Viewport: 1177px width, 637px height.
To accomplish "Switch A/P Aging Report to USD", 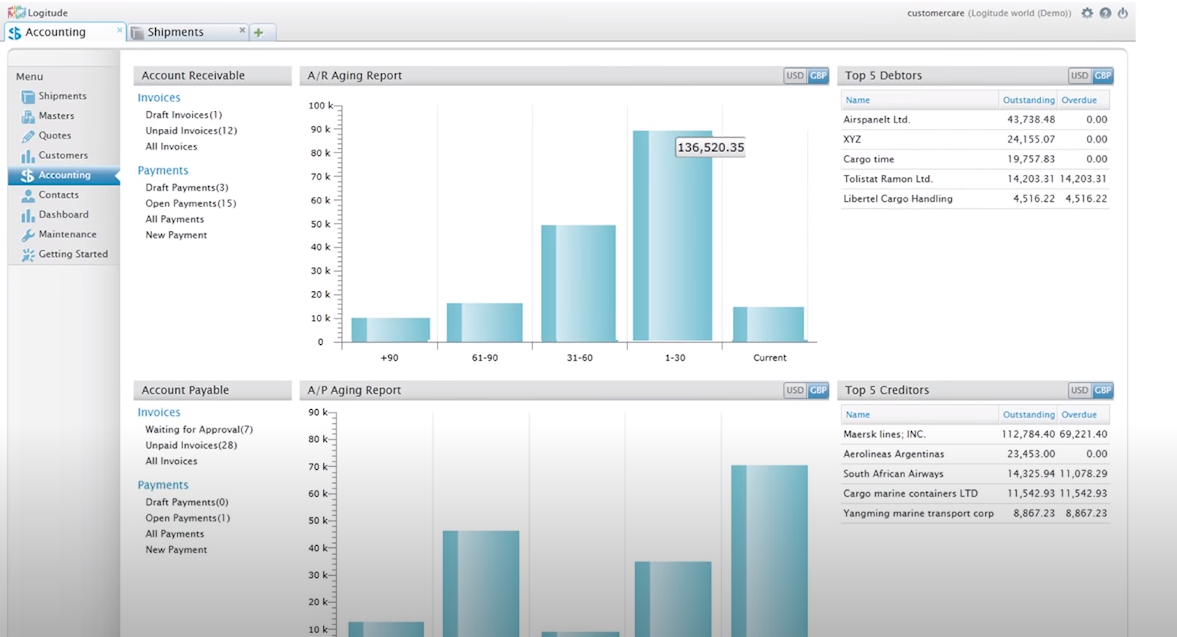I will (795, 390).
